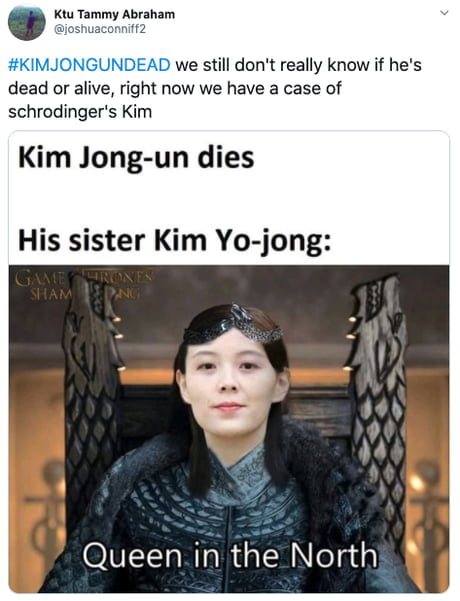460x601 pixels.
Task: Open Ktu Tammy Abraham's profile name
Action: coord(114,15)
